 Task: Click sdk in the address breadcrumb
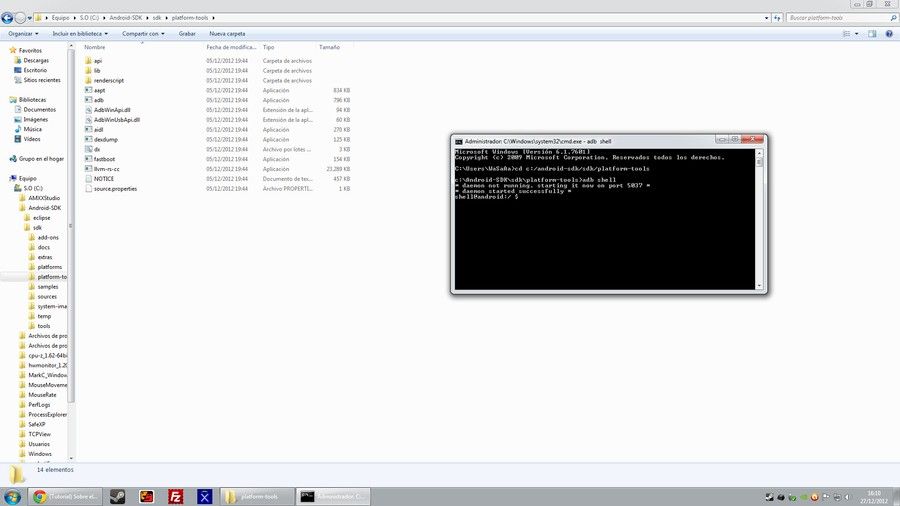pyautogui.click(x=157, y=18)
